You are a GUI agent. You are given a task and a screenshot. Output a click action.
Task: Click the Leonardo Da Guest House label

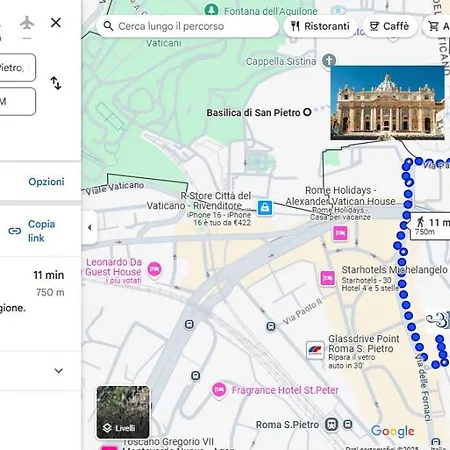pyautogui.click(x=114, y=267)
